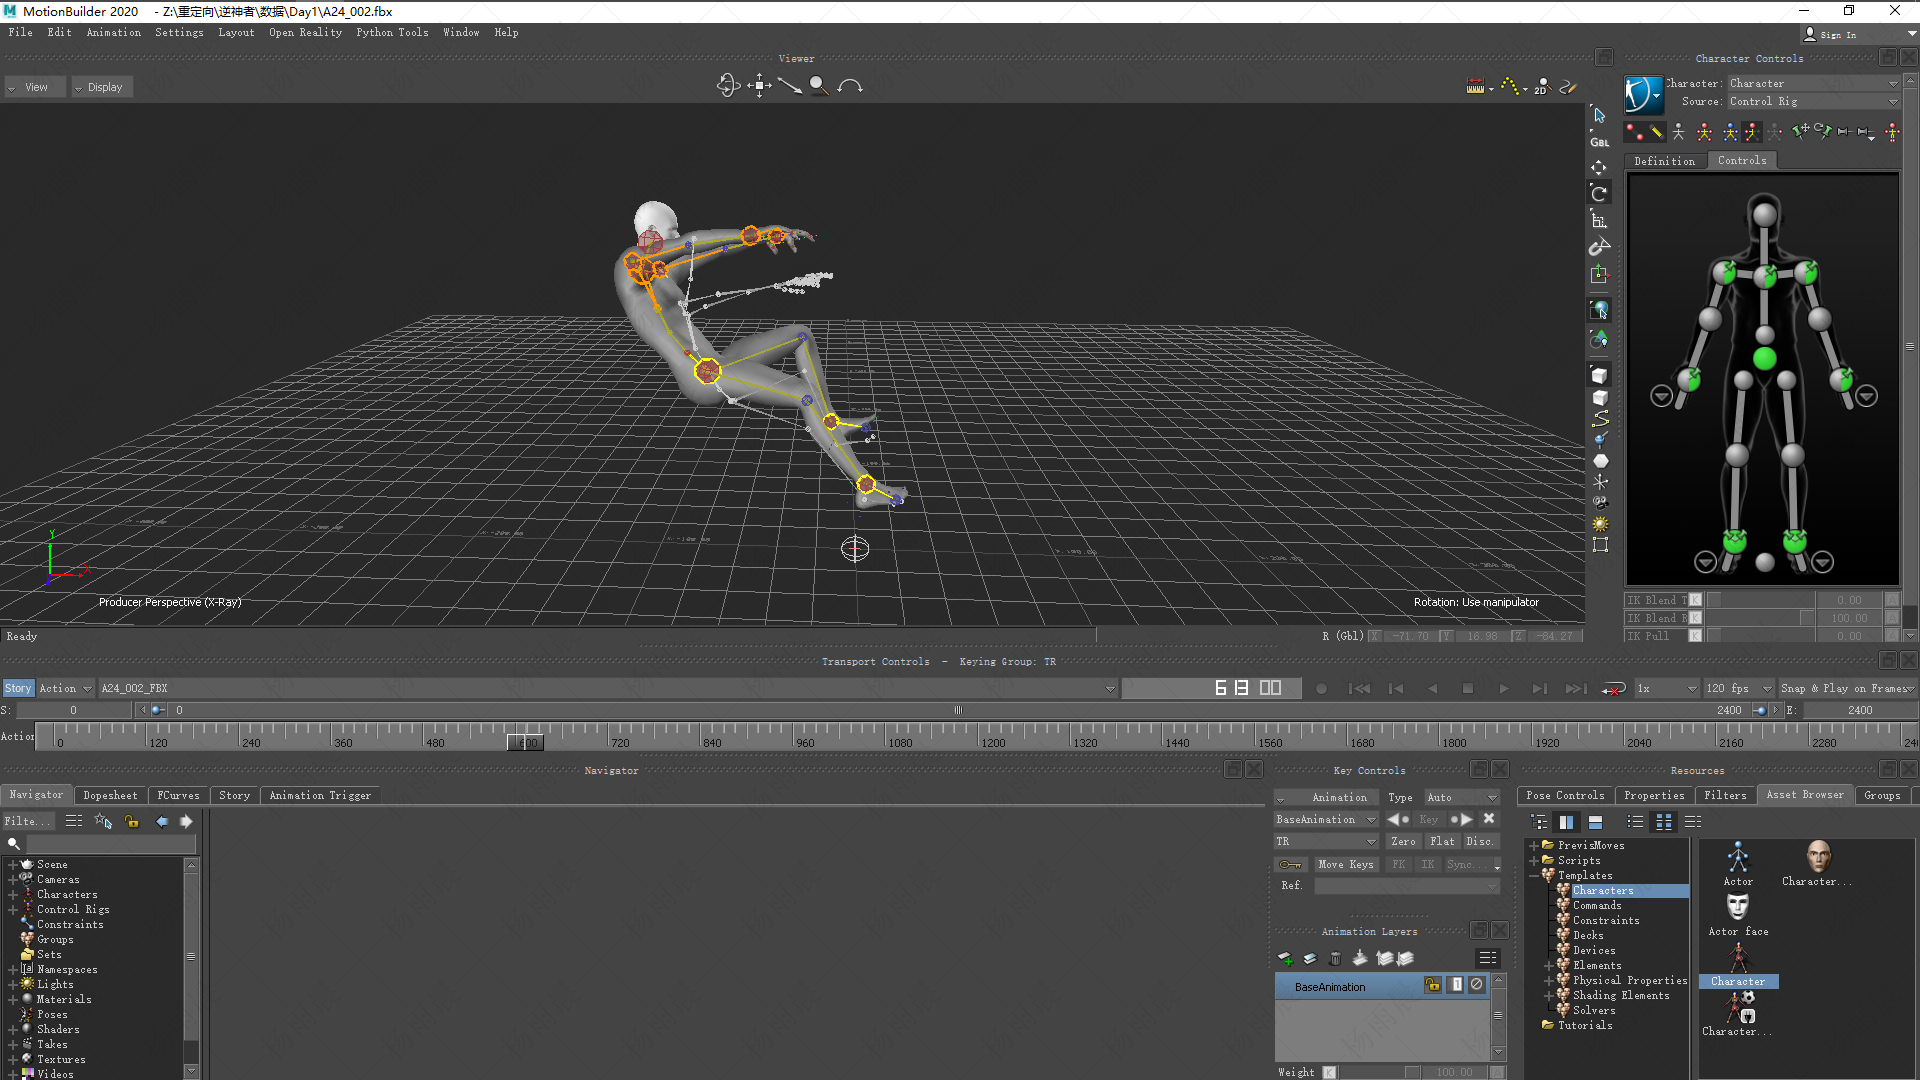Toggle the GBL global/local coordinate icon
Image resolution: width=1920 pixels, height=1080 pixels.
tap(1599, 141)
